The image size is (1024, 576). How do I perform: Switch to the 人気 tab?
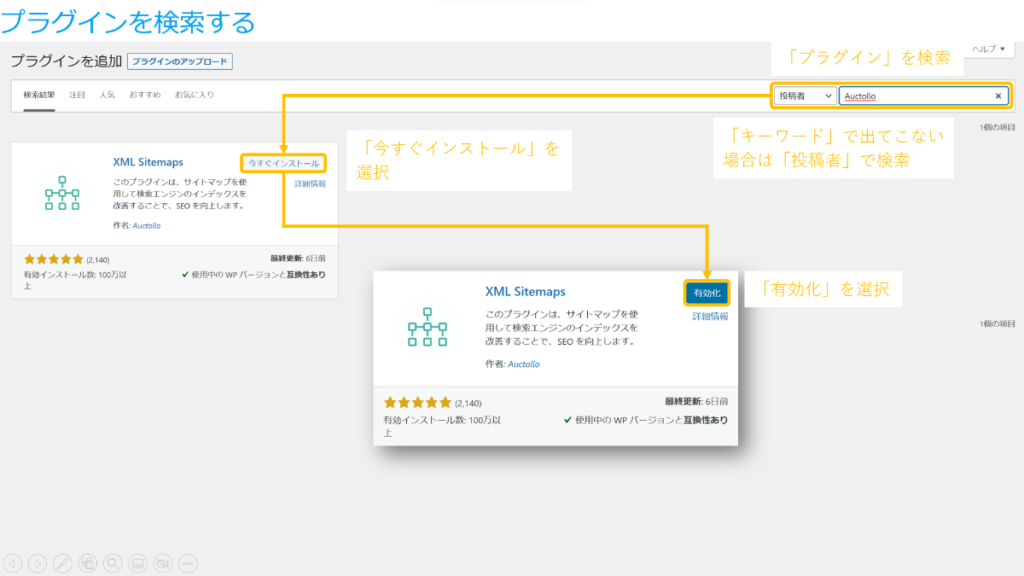tap(107, 95)
